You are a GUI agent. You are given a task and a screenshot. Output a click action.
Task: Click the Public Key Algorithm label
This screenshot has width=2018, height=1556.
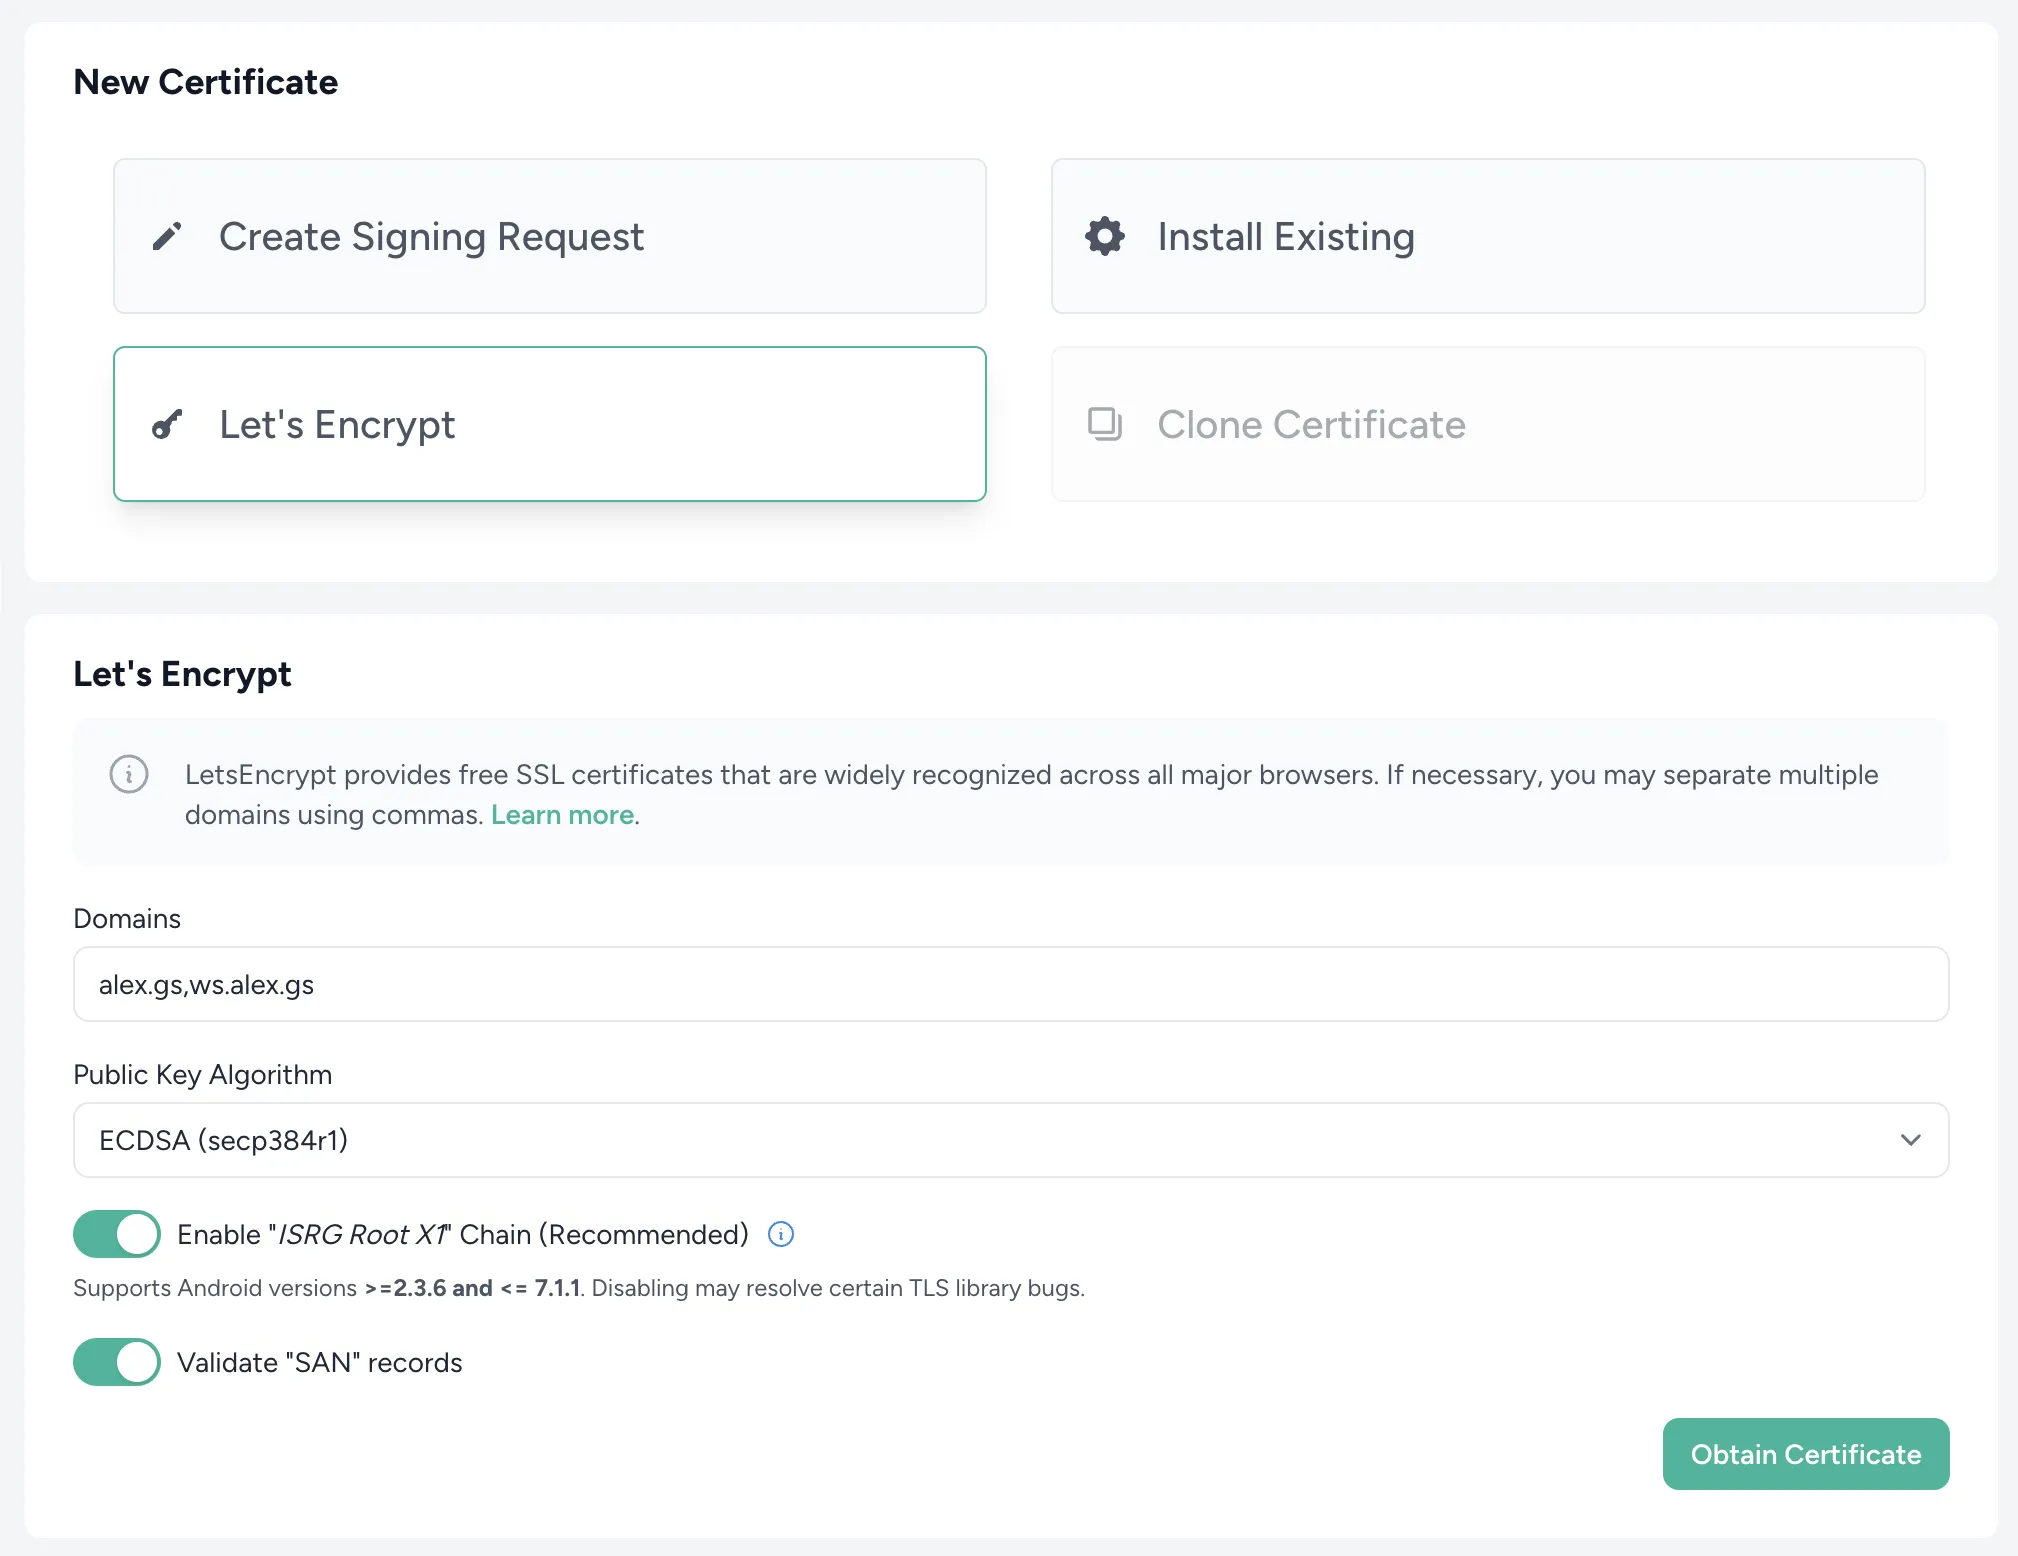coord(203,1074)
